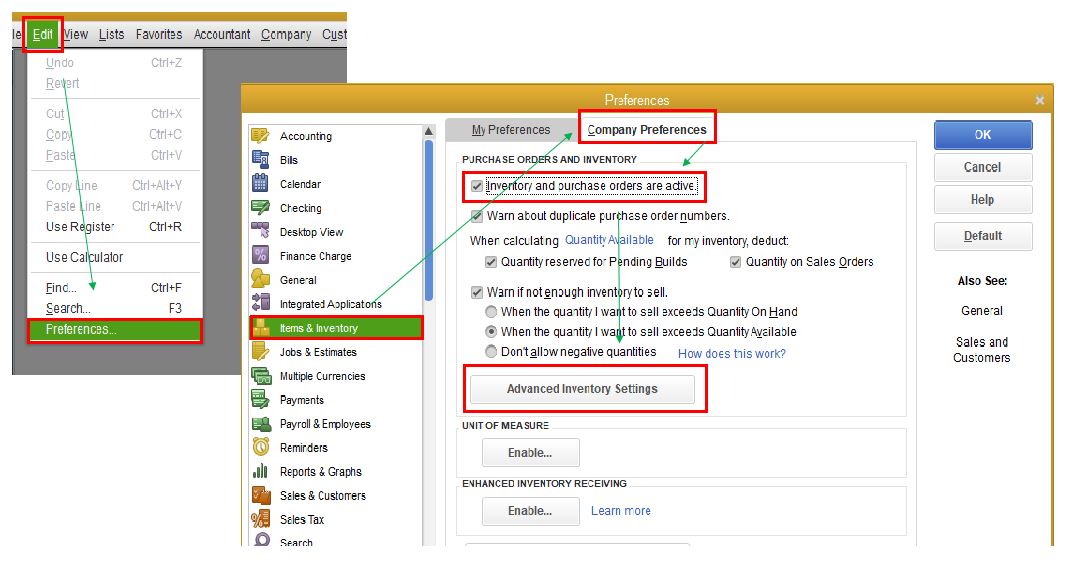Image resolution: width=1087 pixels, height=579 pixels.
Task: Click the OK button
Action: pyautogui.click(x=983, y=135)
